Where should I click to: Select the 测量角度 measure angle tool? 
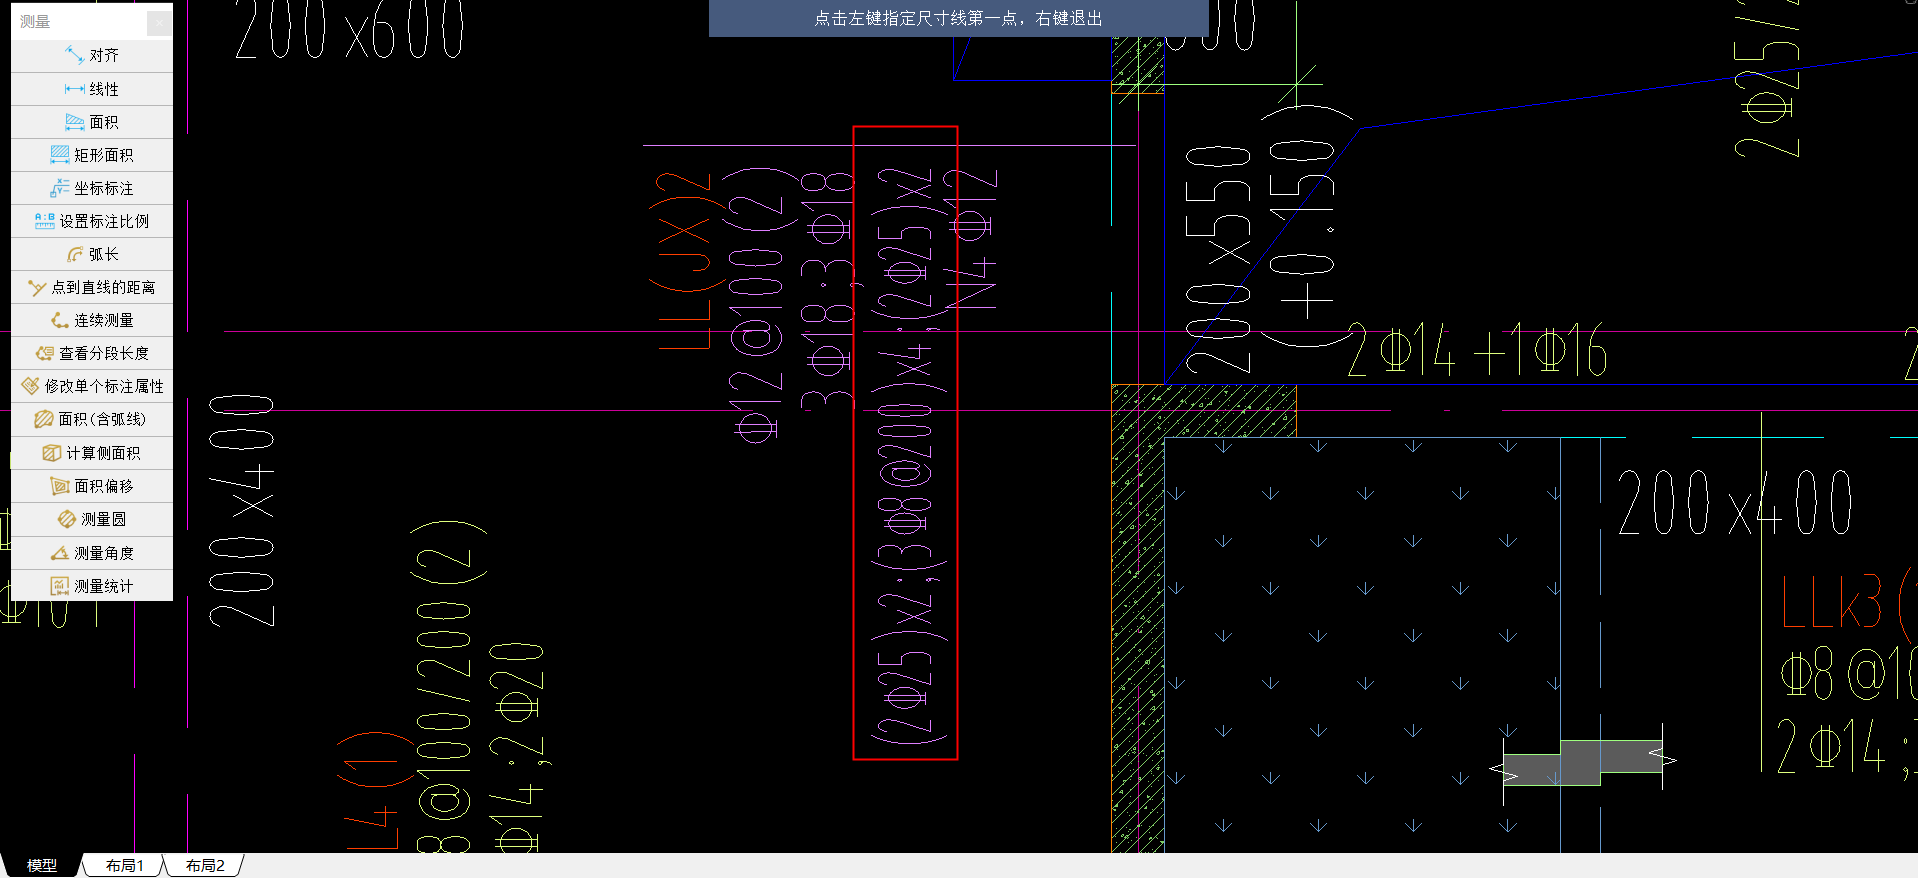(x=92, y=553)
